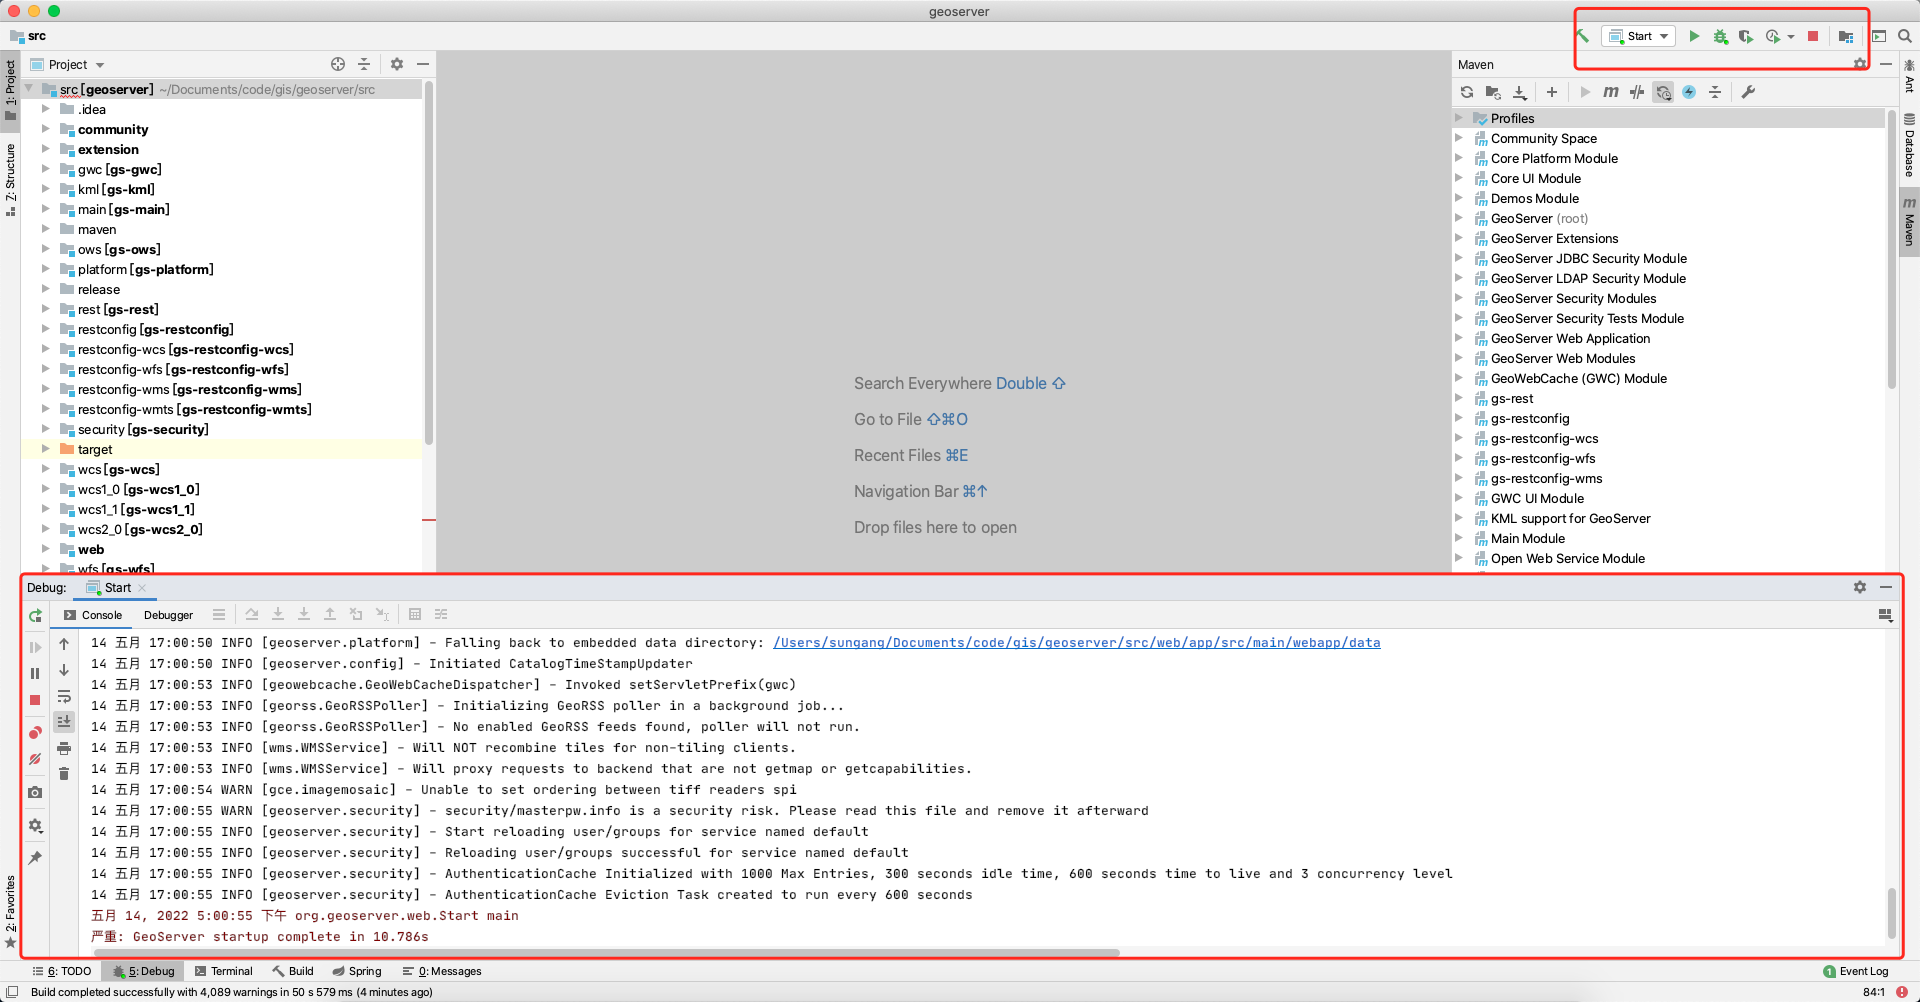Open Maven settings wrench icon
Image resolution: width=1920 pixels, height=1002 pixels.
pos(1748,92)
